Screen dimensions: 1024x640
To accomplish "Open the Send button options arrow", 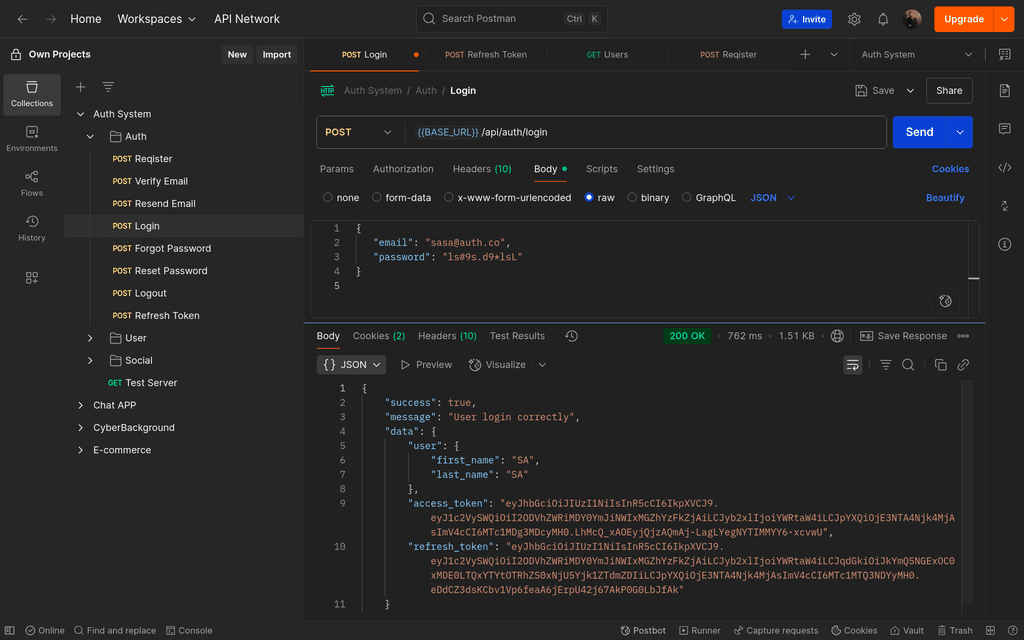I will click(960, 132).
